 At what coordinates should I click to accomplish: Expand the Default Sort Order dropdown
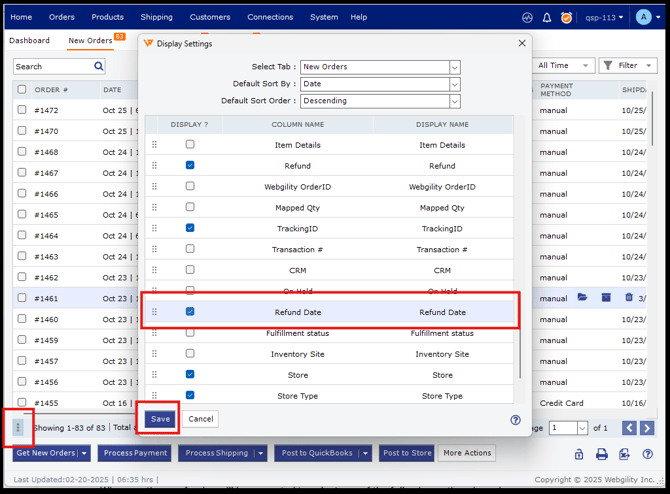454,102
